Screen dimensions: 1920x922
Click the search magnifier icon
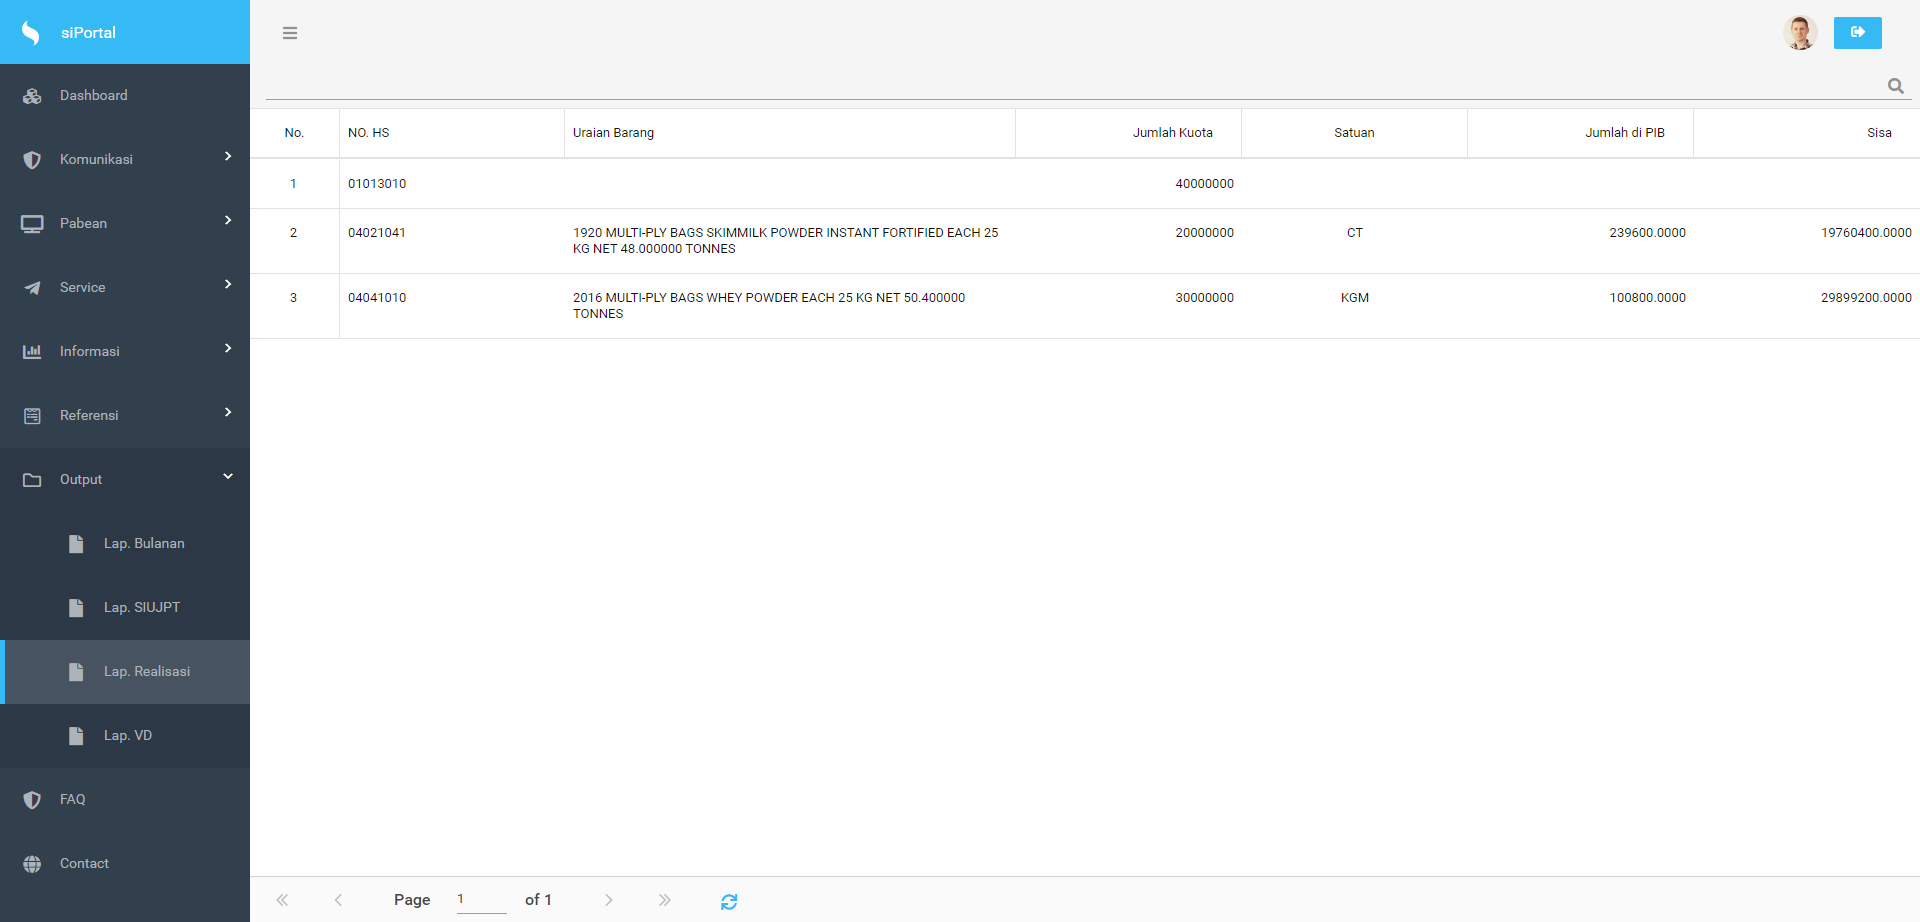pyautogui.click(x=1895, y=86)
